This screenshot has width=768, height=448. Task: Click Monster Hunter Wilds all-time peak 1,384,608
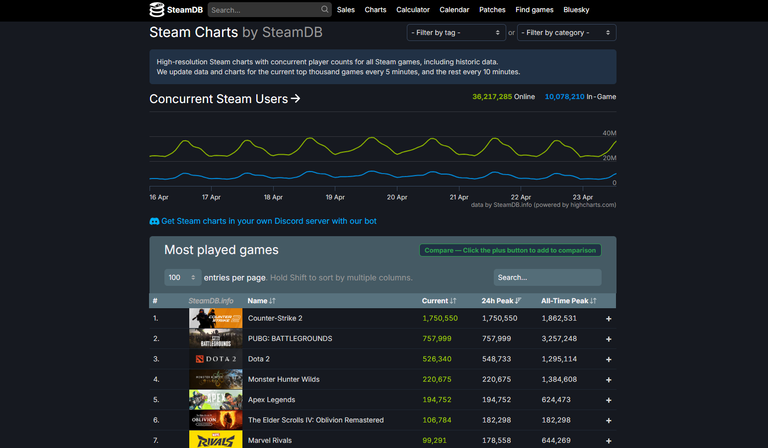(559, 379)
